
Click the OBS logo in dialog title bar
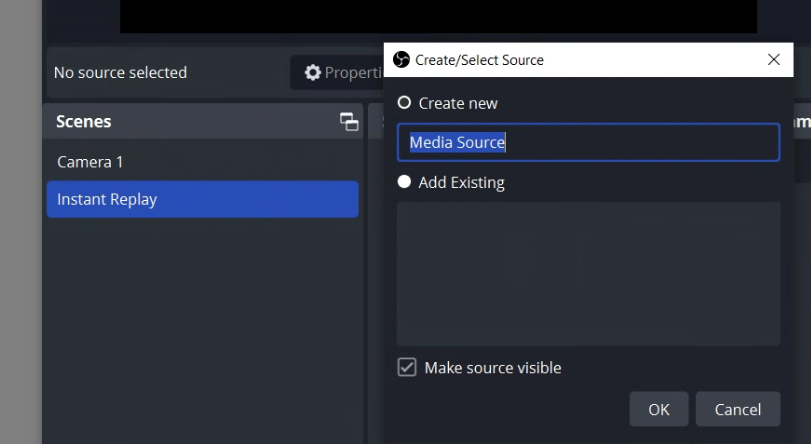tap(402, 60)
